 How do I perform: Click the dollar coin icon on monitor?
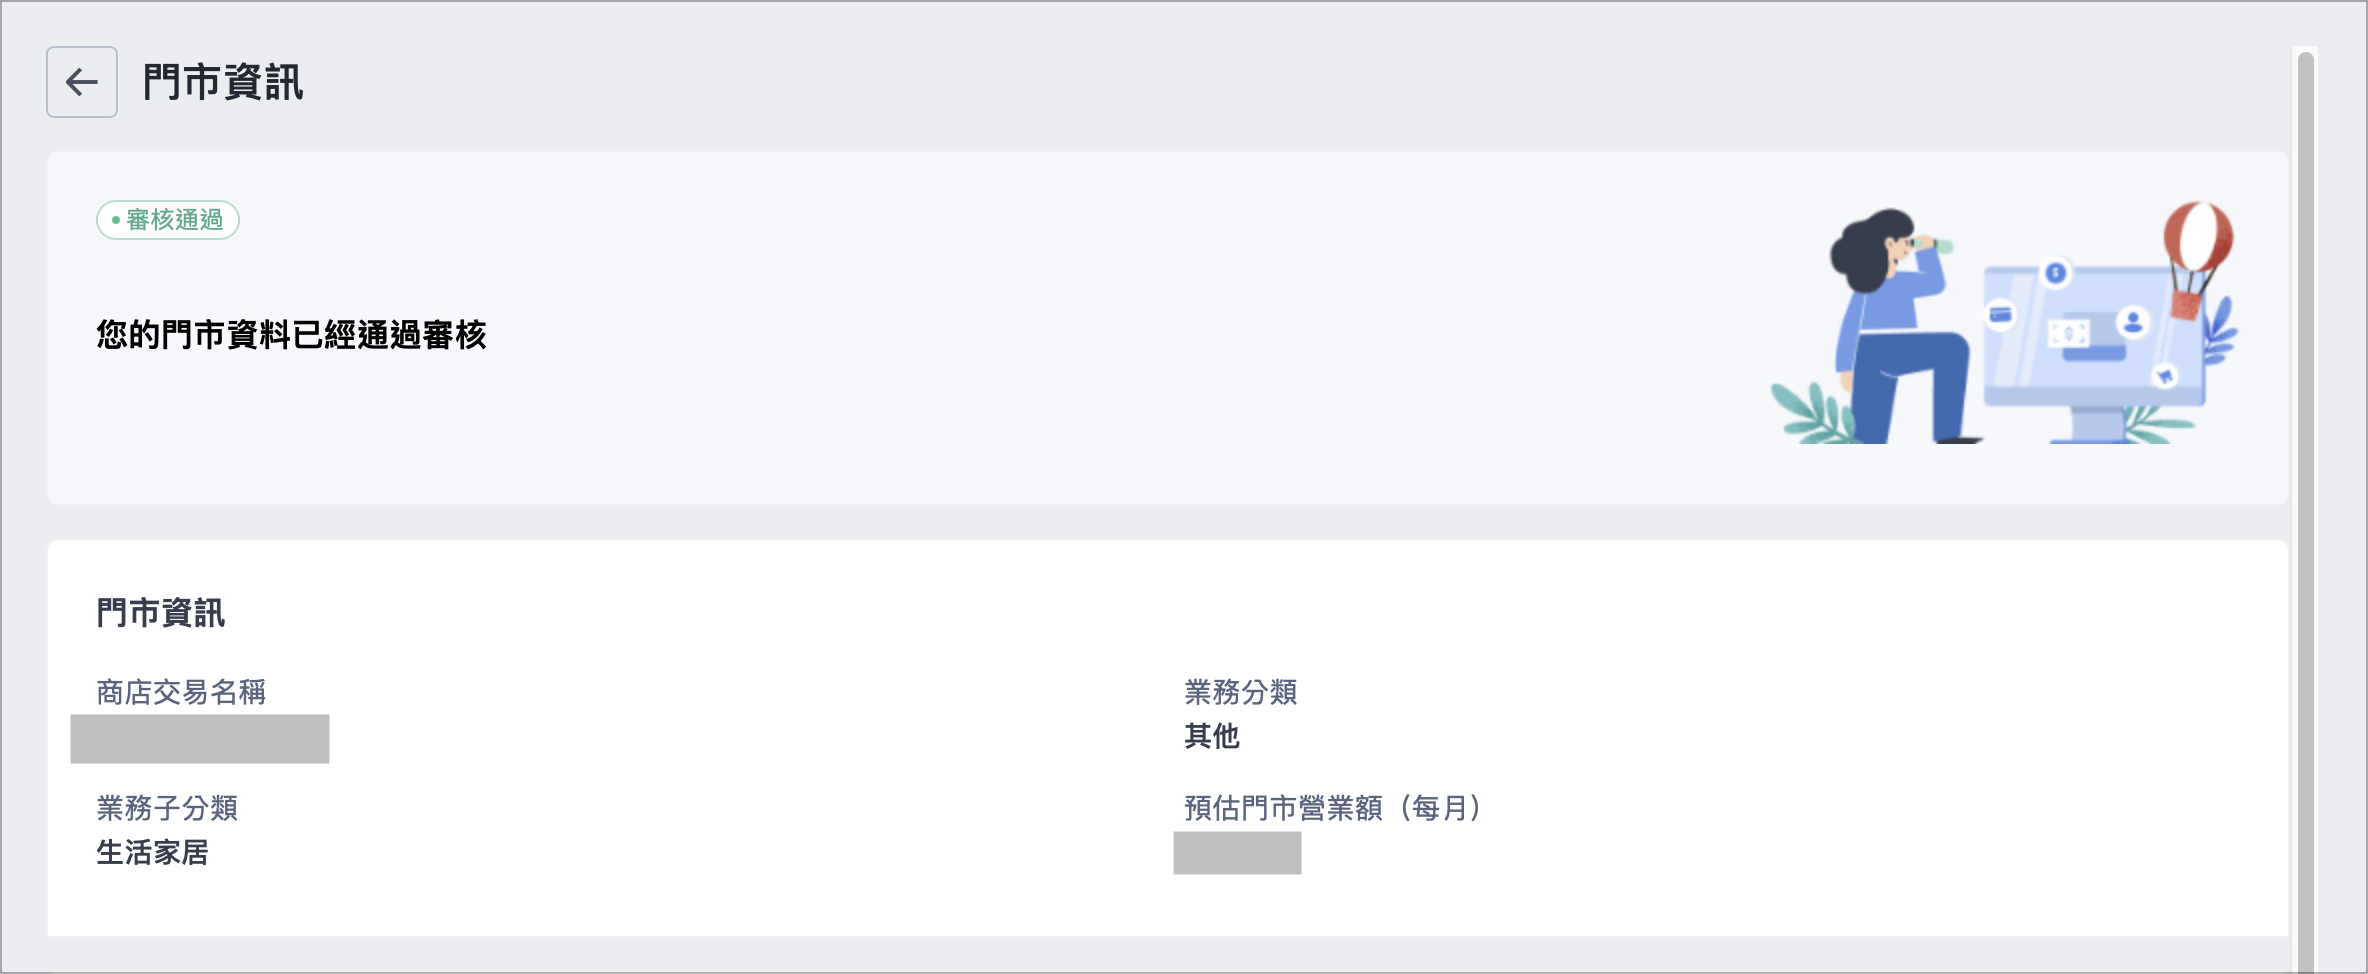(x=2056, y=272)
